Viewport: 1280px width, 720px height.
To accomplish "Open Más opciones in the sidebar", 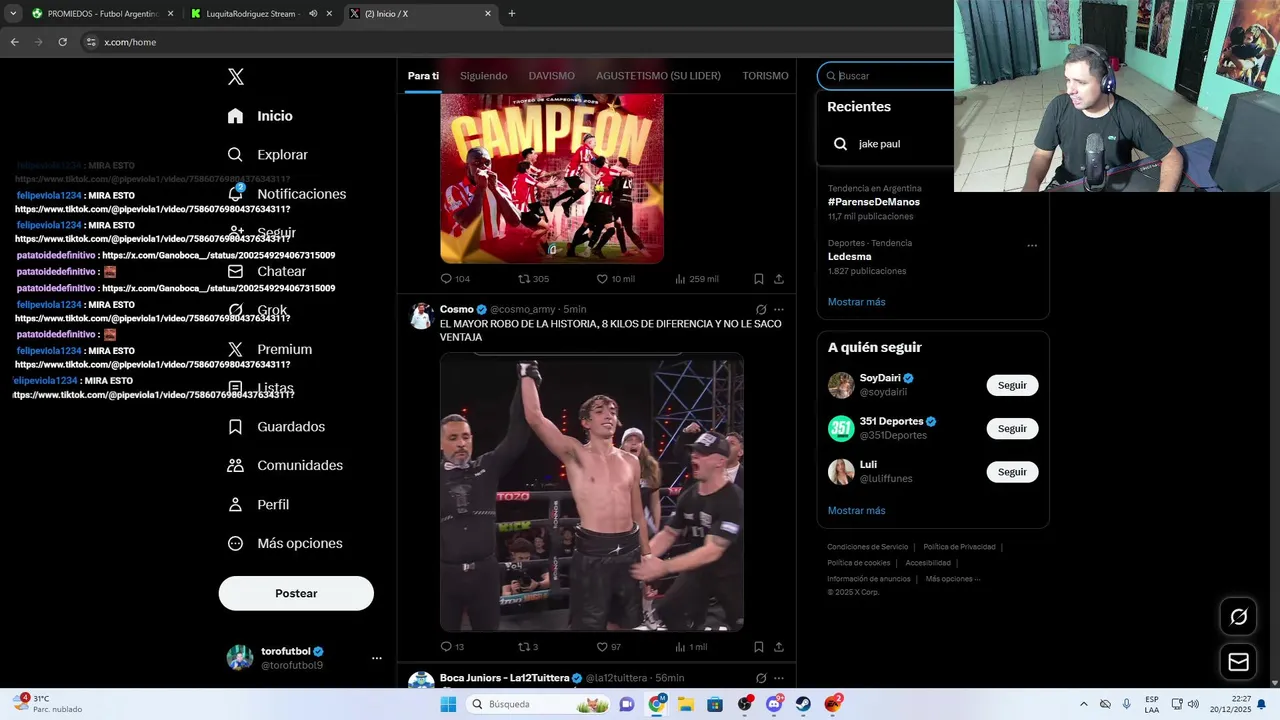I will tap(285, 544).
